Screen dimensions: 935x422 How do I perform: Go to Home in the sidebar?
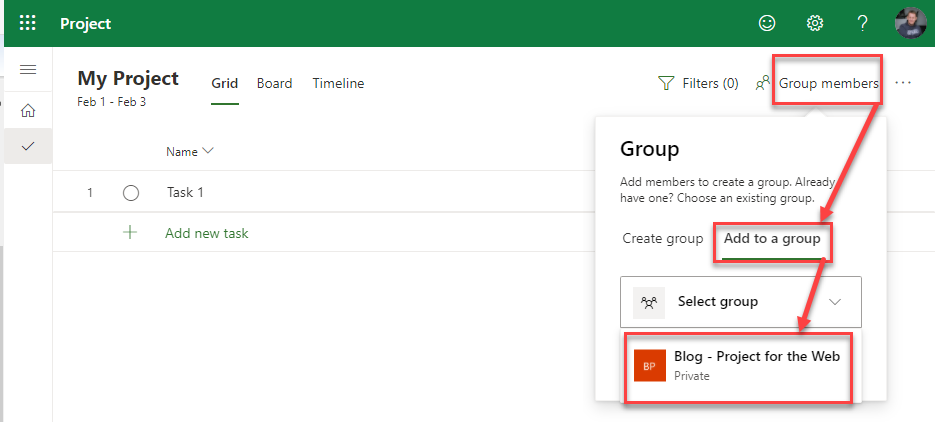coord(28,110)
